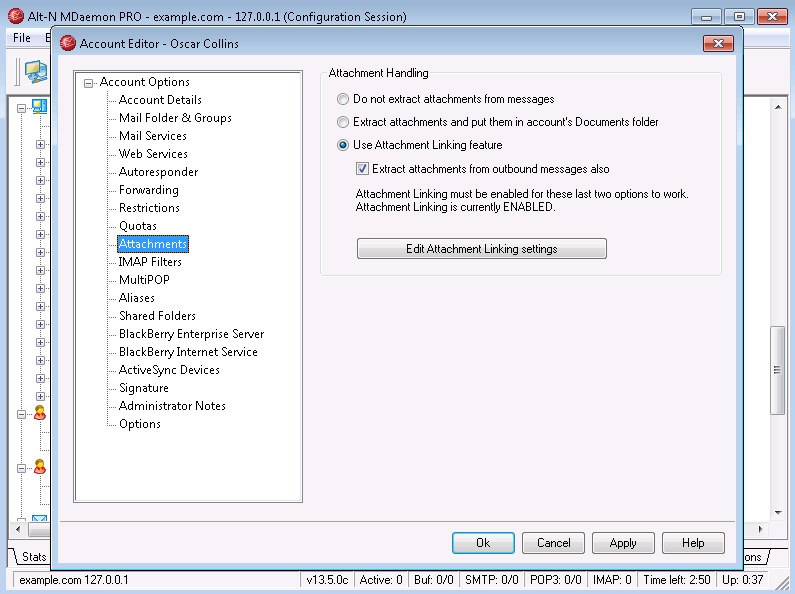Screen dimensions: 795x594
Task: Select BlackBerry Internet Service item
Action: (188, 352)
